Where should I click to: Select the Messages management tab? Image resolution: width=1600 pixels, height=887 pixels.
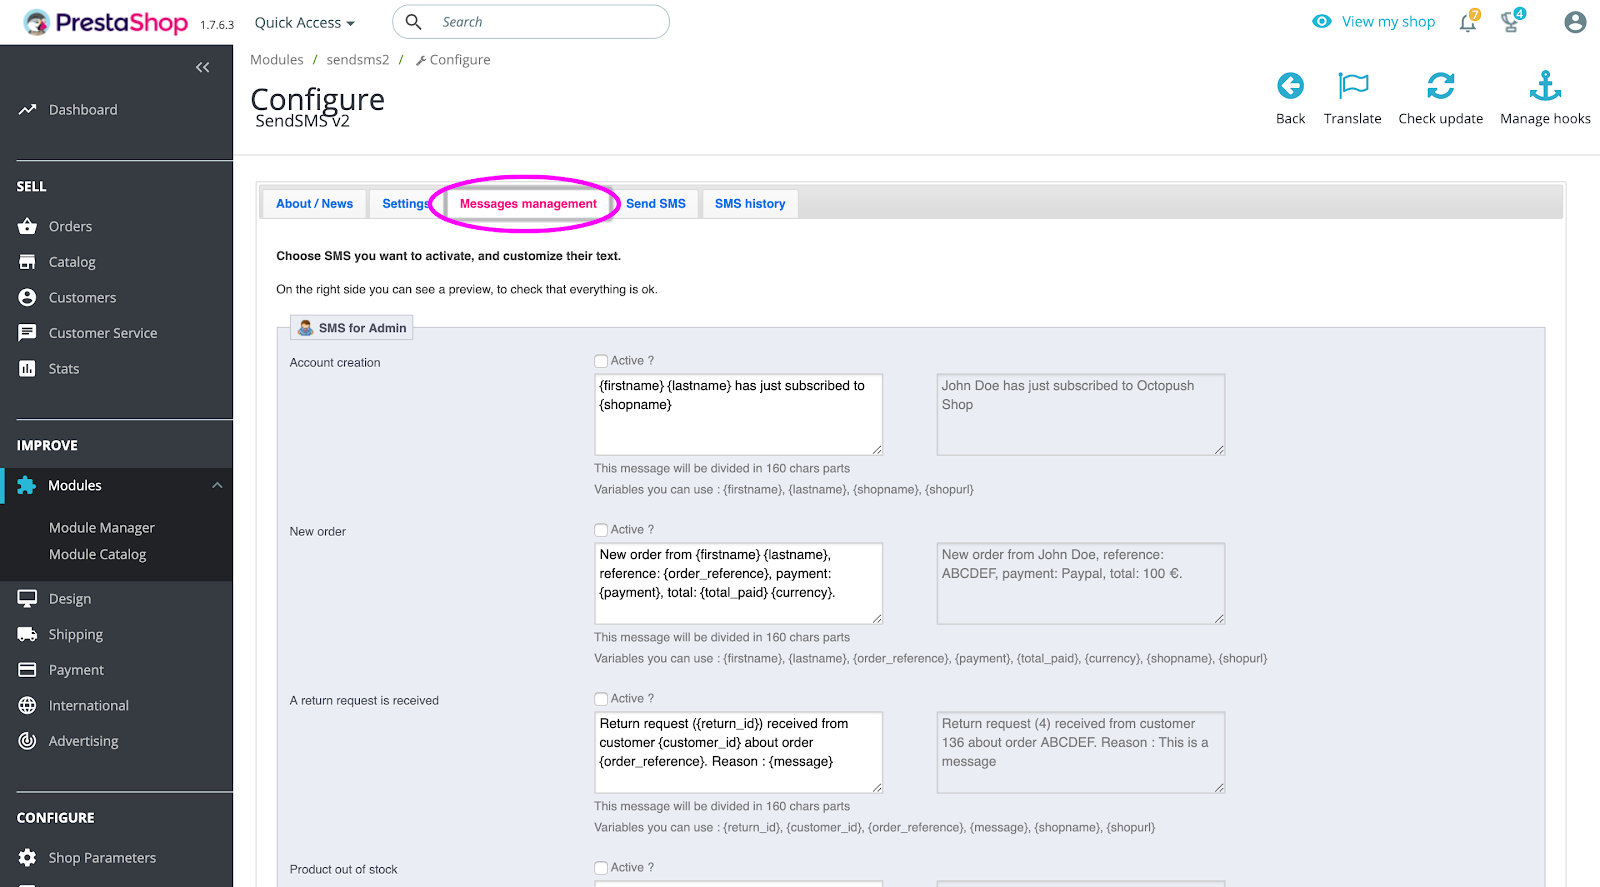click(528, 204)
